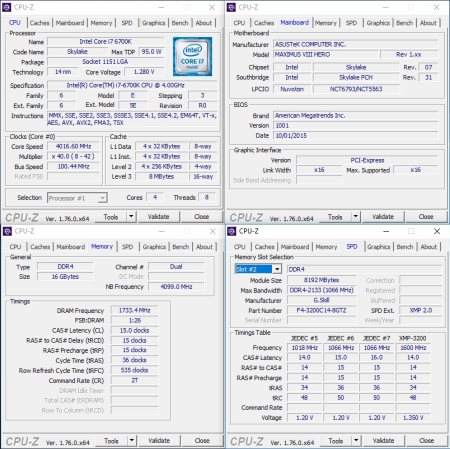The image size is (450, 449).
Task: Click the Max TDP value 95.0 W
Action: 151,52
